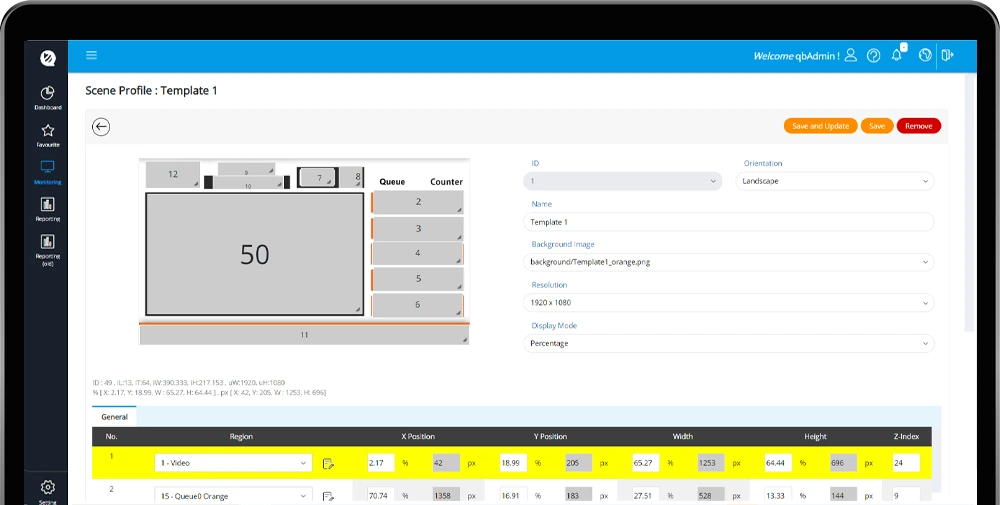
Task: Open the ID dropdown
Action: (622, 181)
